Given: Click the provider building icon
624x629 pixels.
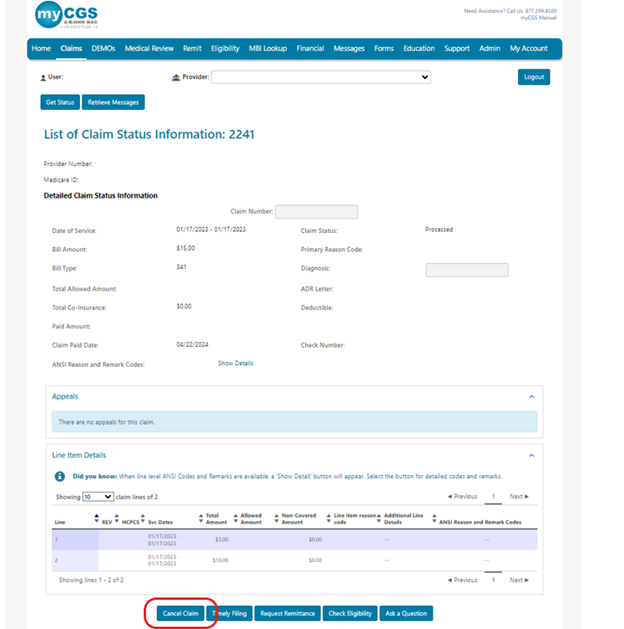Looking at the screenshot, I should coord(176,77).
